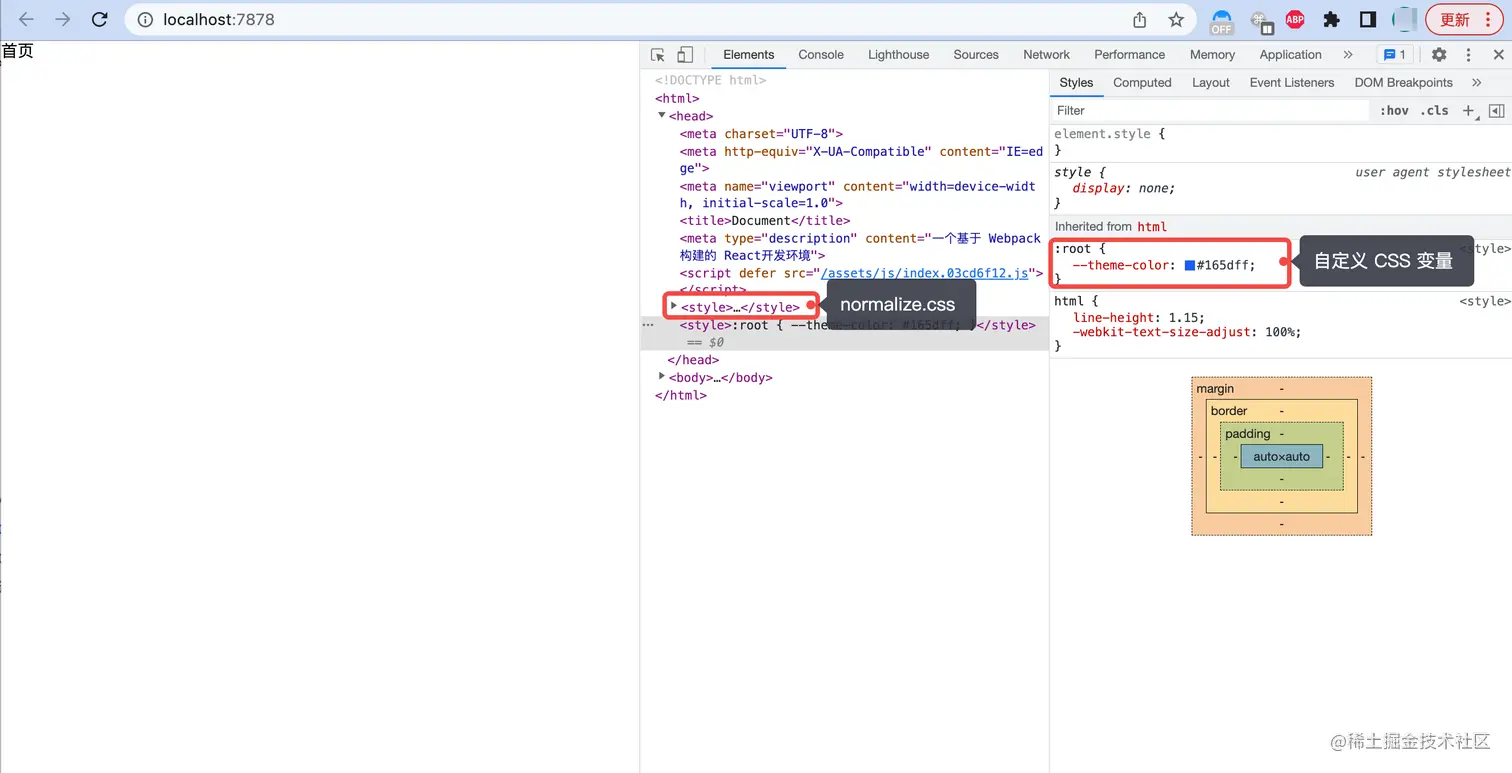Image resolution: width=1512 pixels, height=773 pixels.
Task: Open the index.03cd6f12.js script link
Action: click(924, 273)
